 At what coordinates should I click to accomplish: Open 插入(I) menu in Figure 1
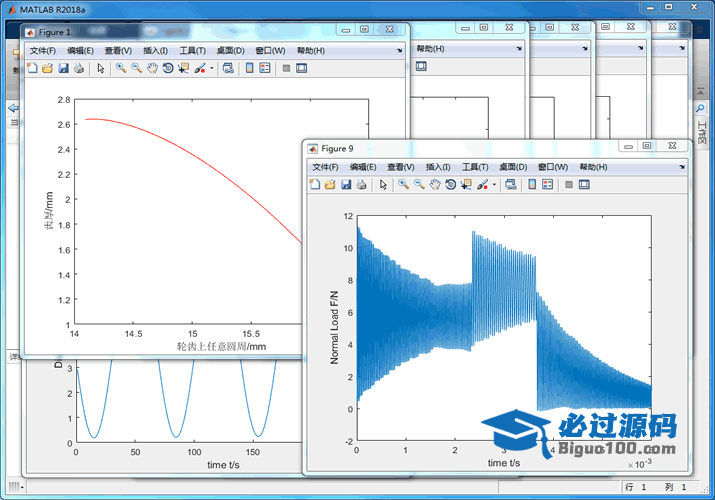155,50
